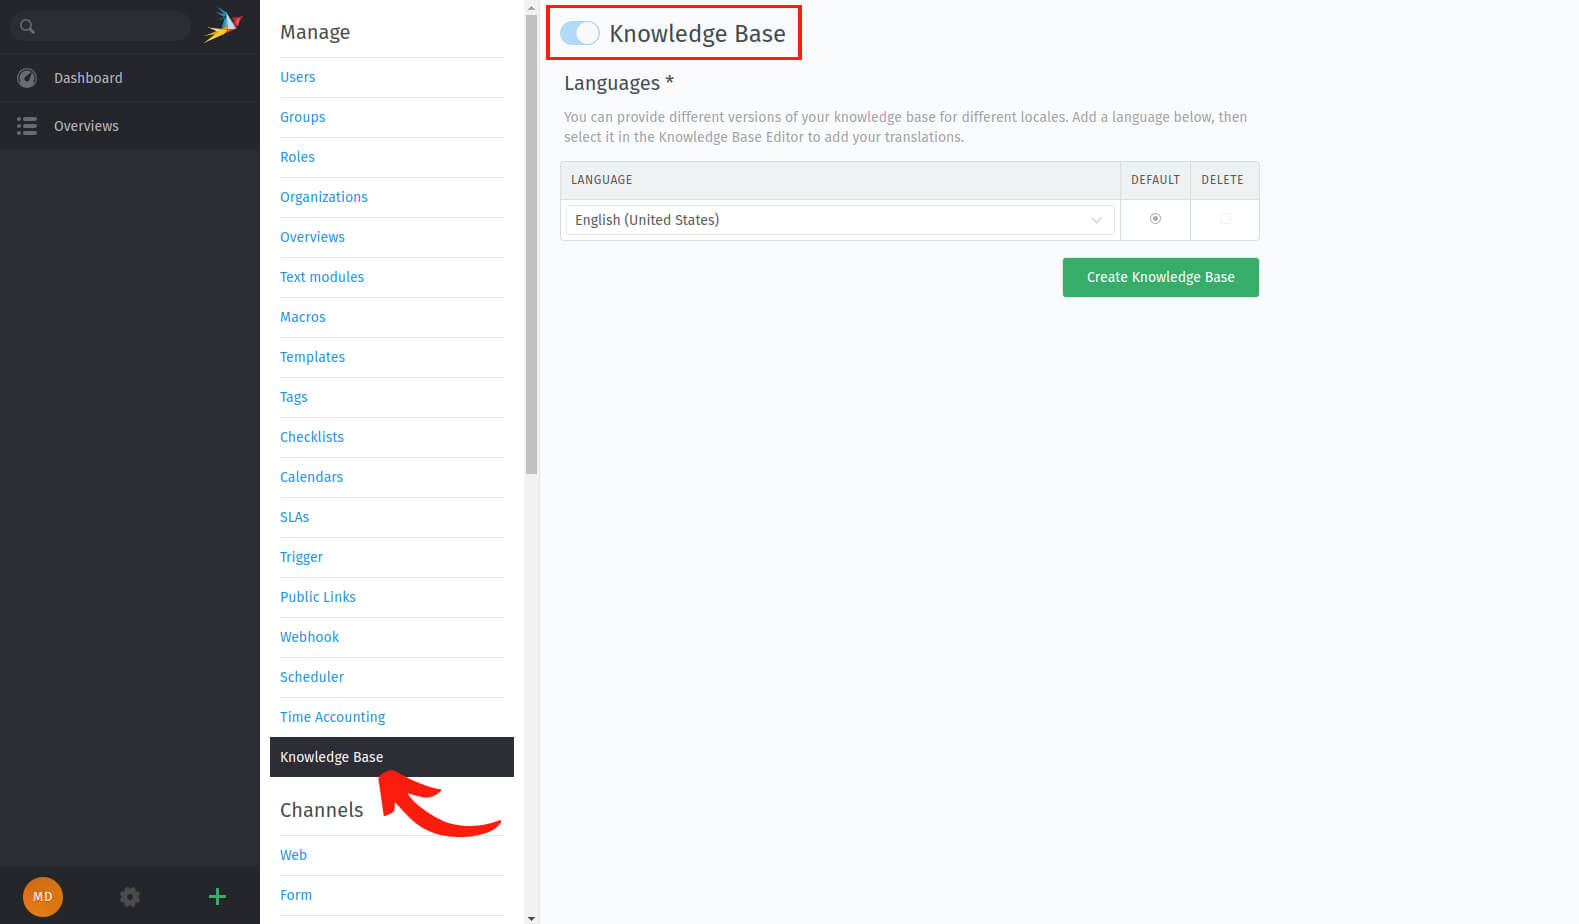Click the green plus new item icon
The height and width of the screenshot is (924, 1579).
click(x=217, y=897)
